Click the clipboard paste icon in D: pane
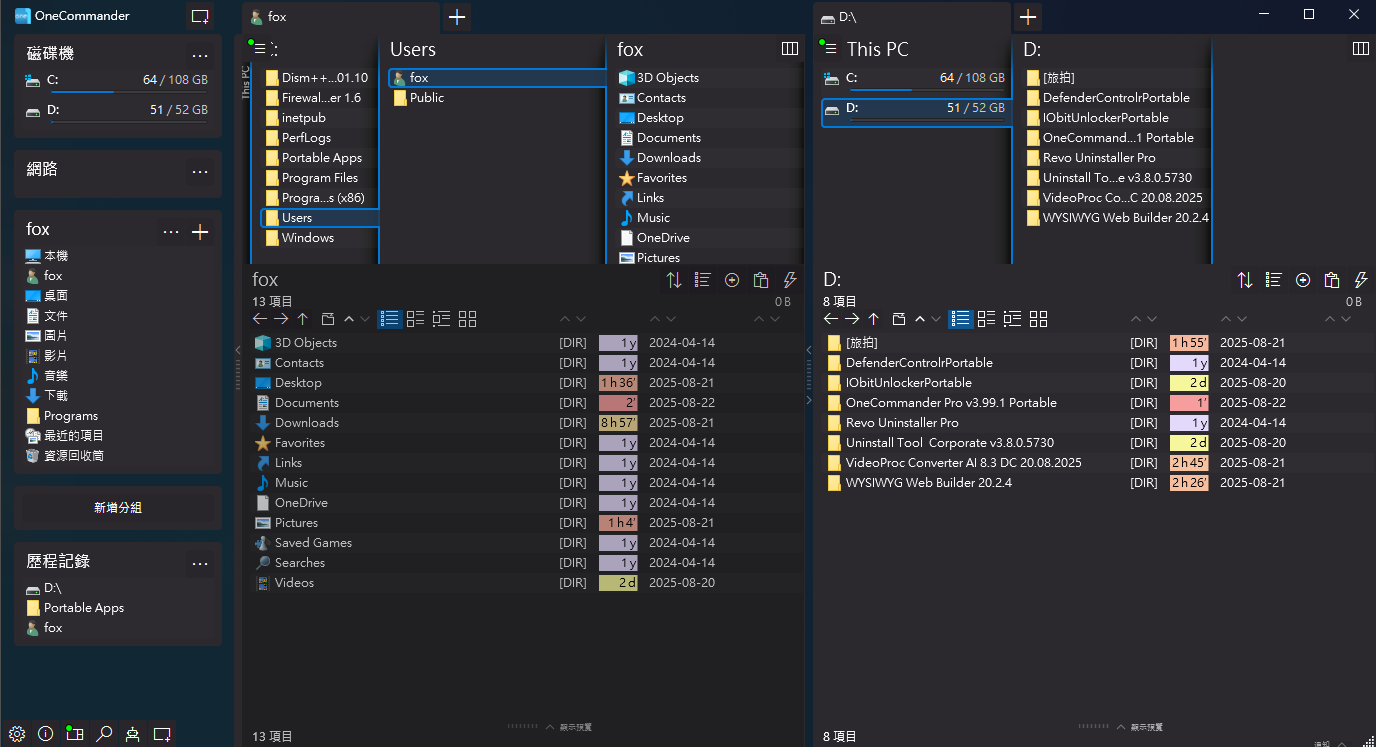1376x747 pixels. [1332, 281]
